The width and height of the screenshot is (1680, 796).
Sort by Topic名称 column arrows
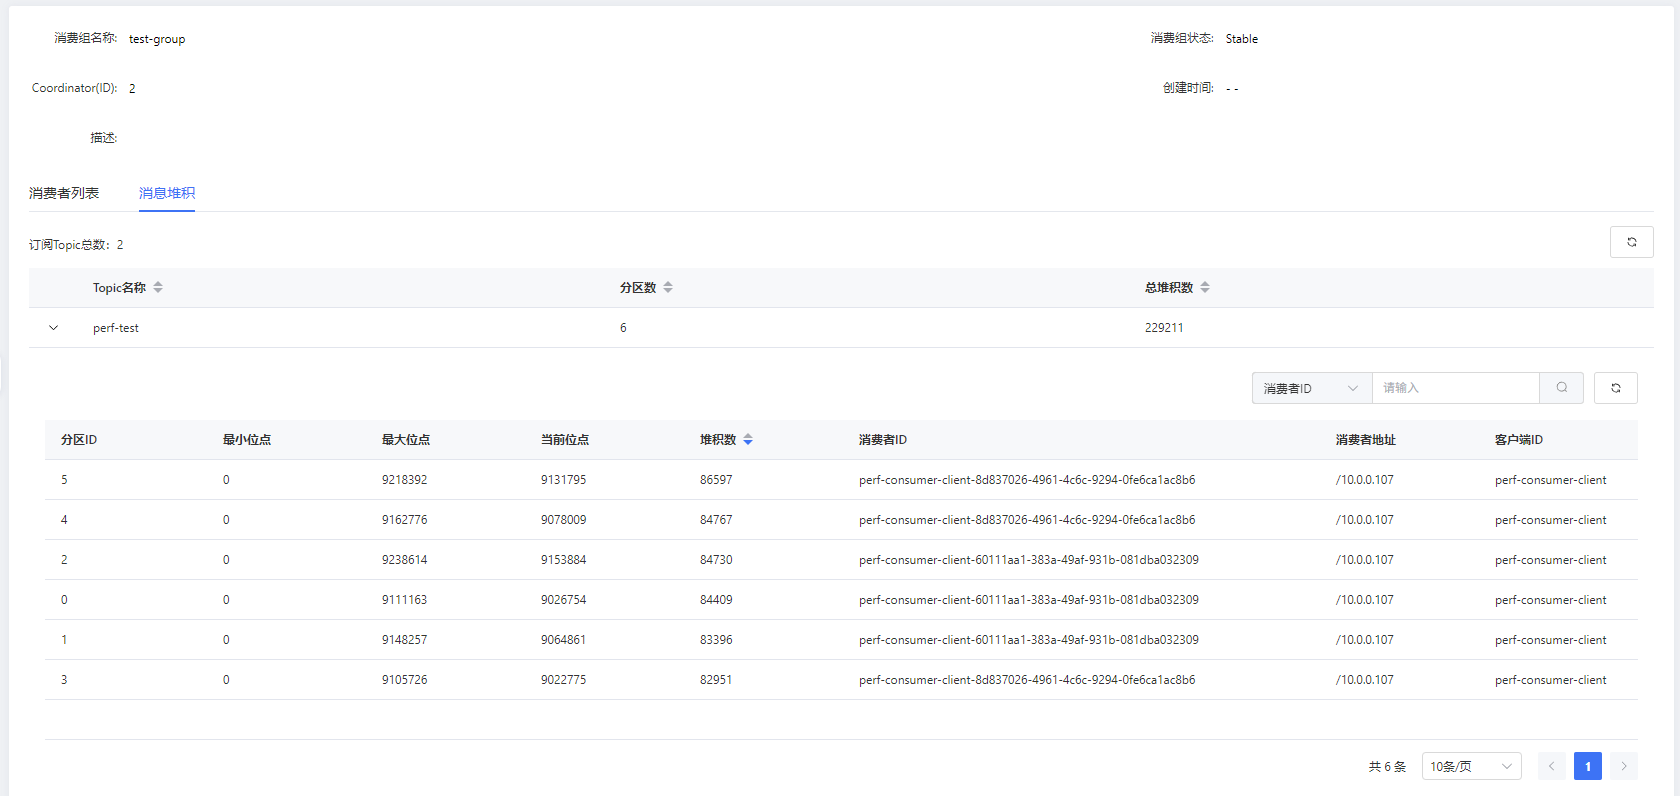click(158, 288)
